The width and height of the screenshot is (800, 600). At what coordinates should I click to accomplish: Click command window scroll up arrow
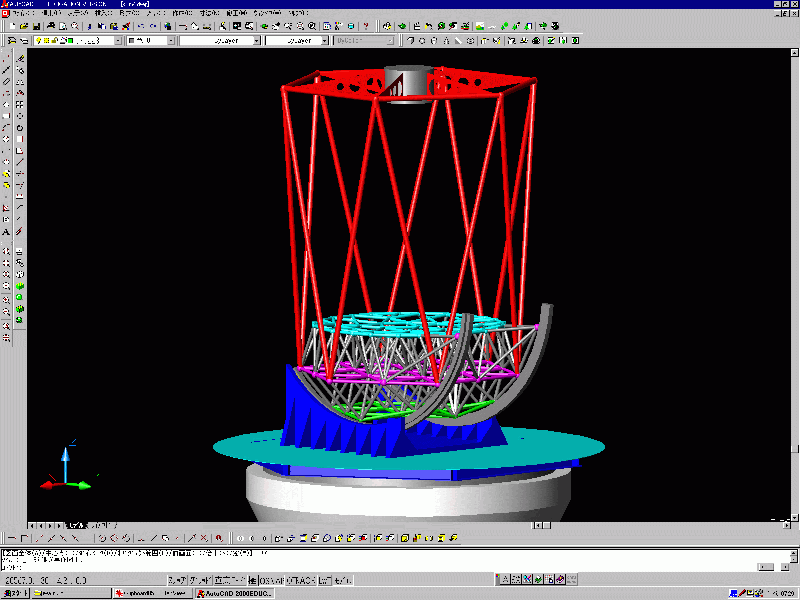pos(794,553)
